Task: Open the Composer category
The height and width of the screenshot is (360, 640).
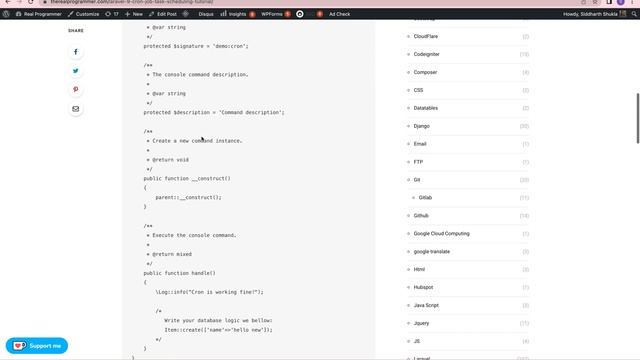Action: (x=425, y=72)
